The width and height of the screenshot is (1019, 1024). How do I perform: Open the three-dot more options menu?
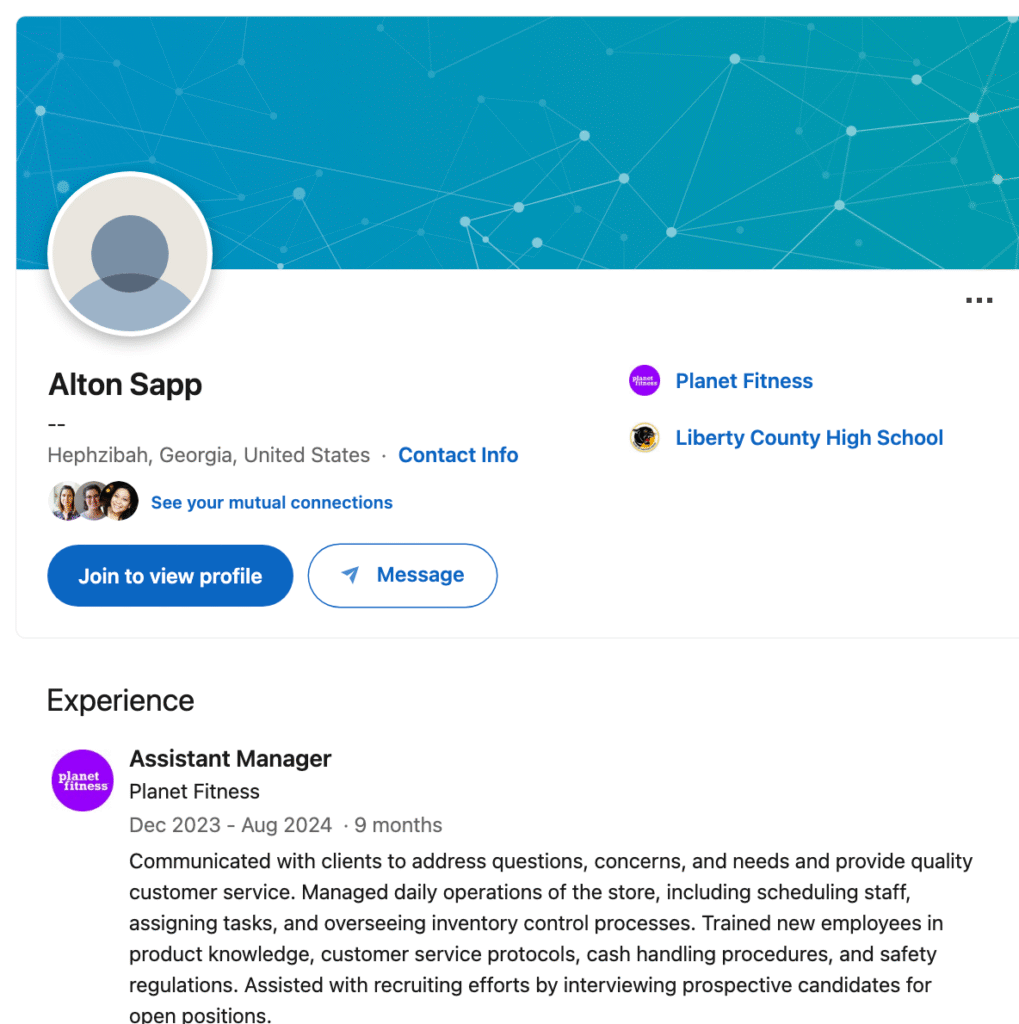click(979, 301)
